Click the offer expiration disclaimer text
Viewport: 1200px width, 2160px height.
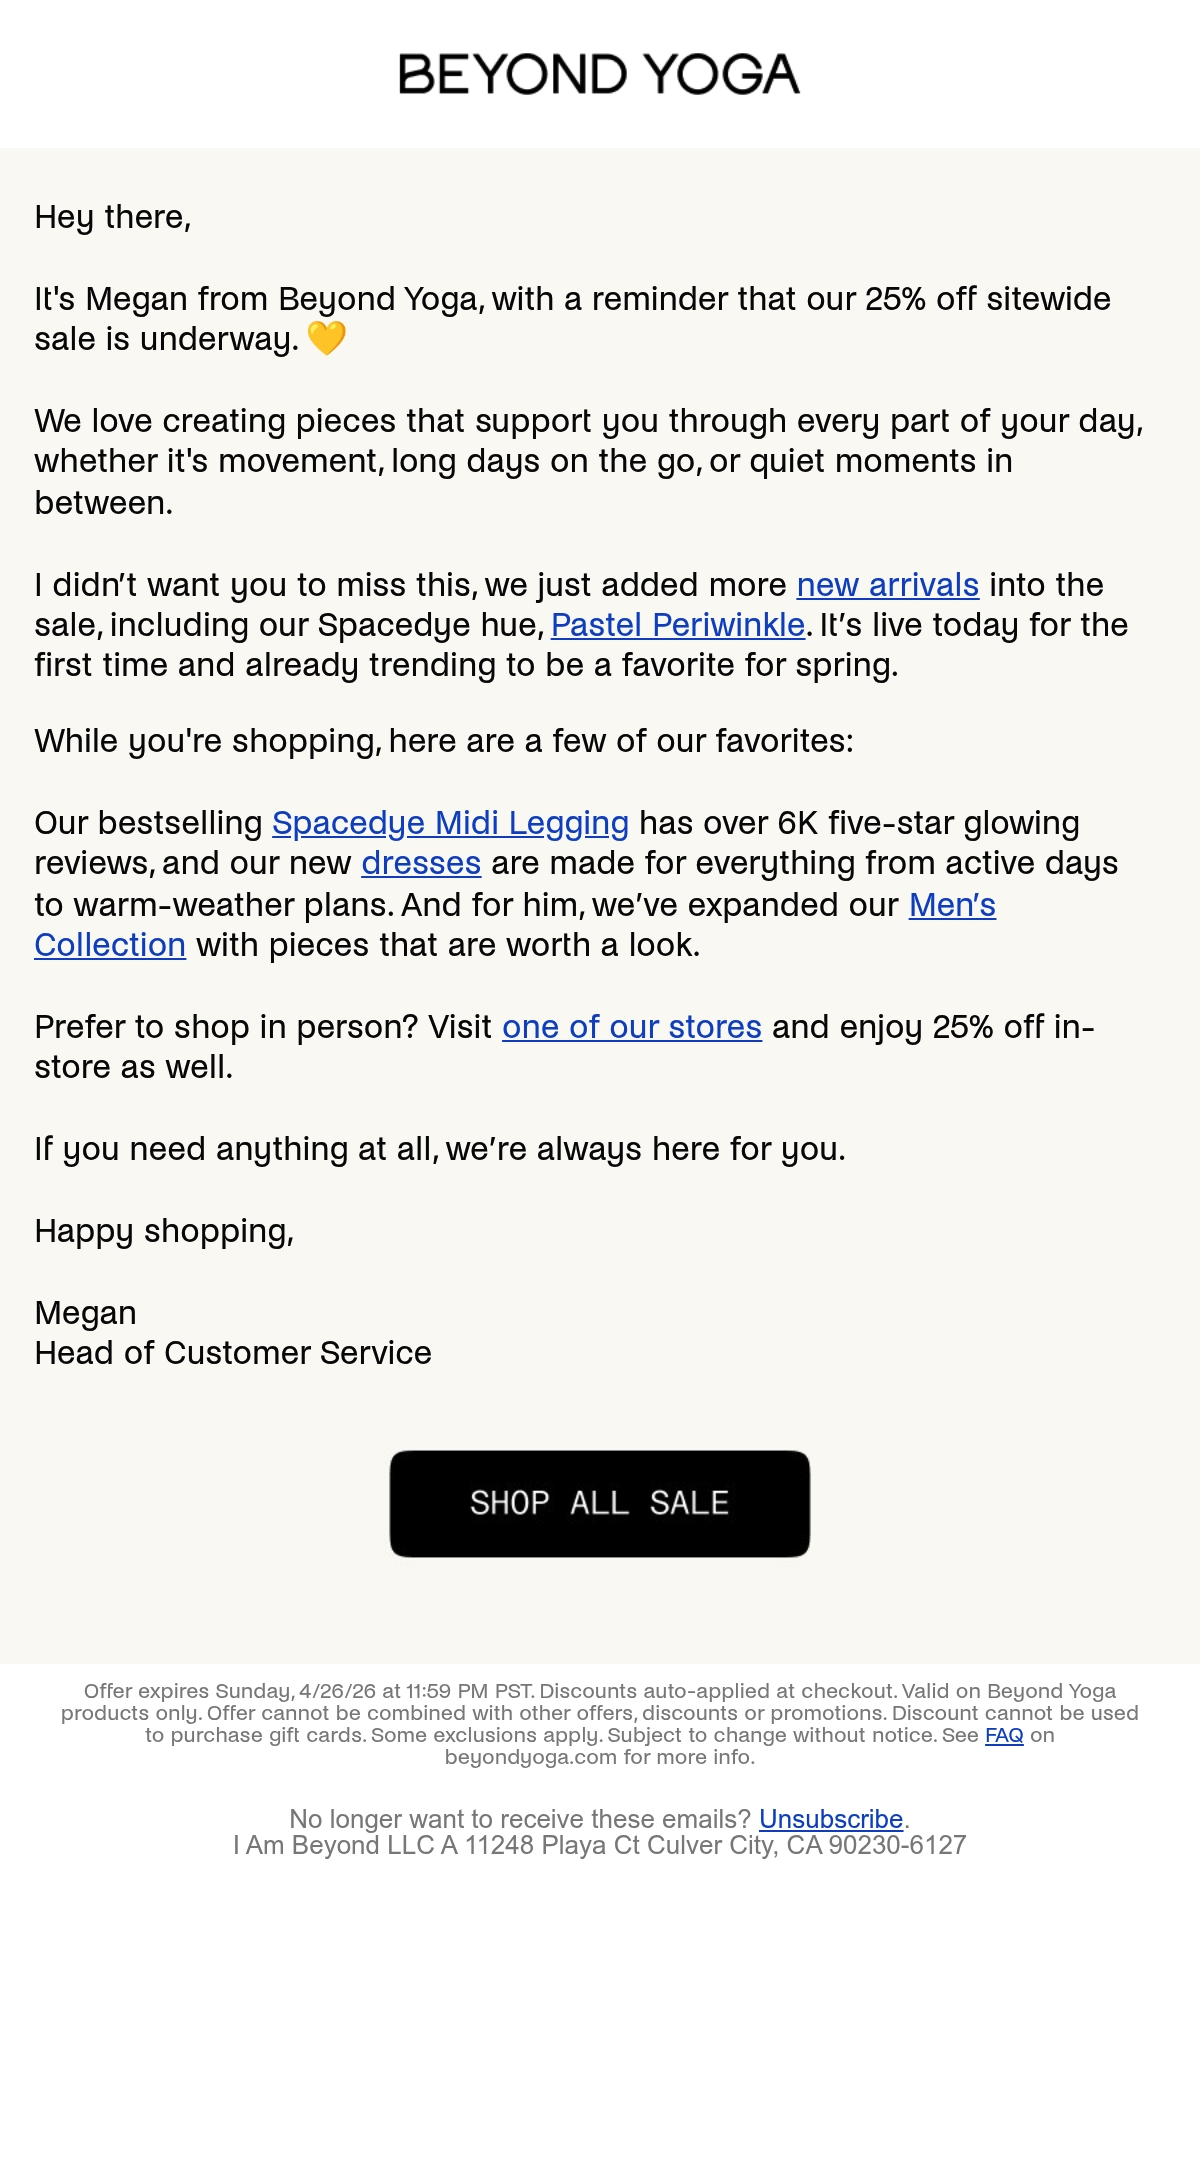(x=600, y=1724)
